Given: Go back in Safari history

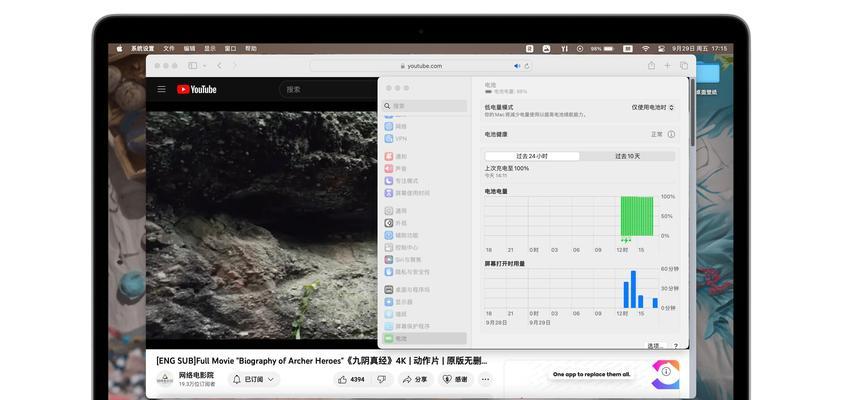Looking at the screenshot, I should (x=219, y=66).
